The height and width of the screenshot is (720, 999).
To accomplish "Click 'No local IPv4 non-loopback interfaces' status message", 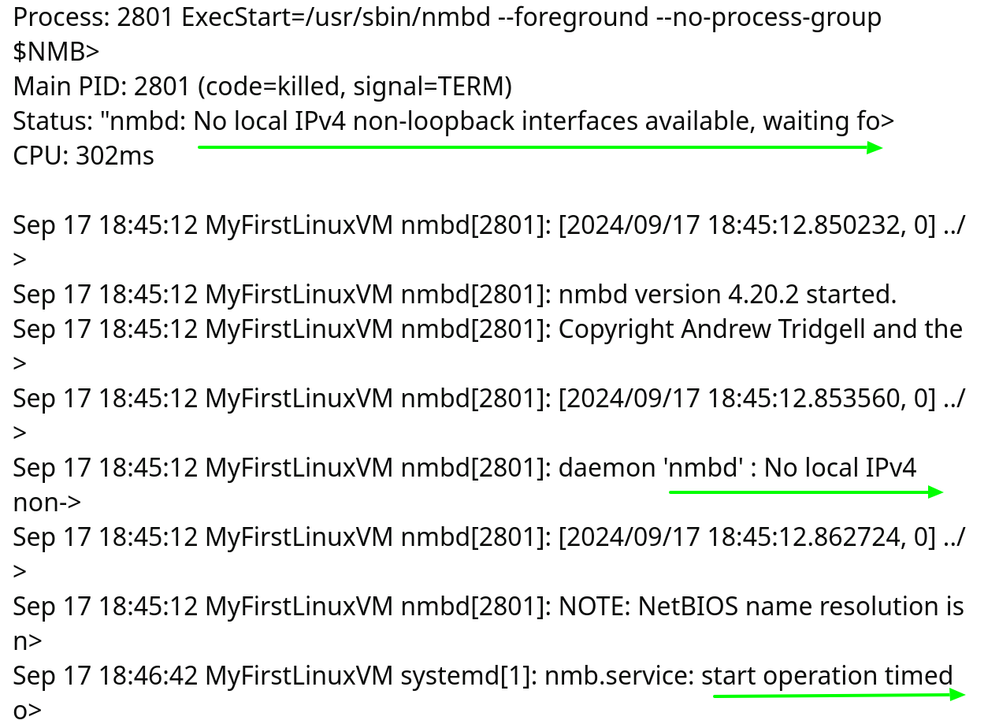I will pyautogui.click(x=420, y=122).
